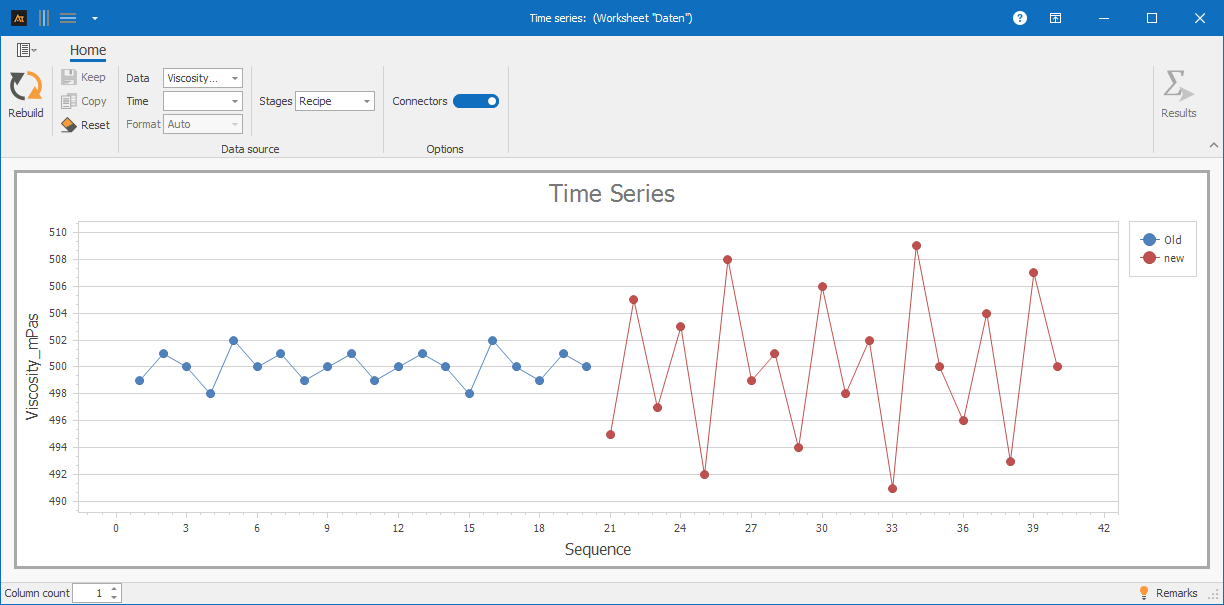
Task: Expand the Stages Recipe dropdown
Action: point(334,101)
